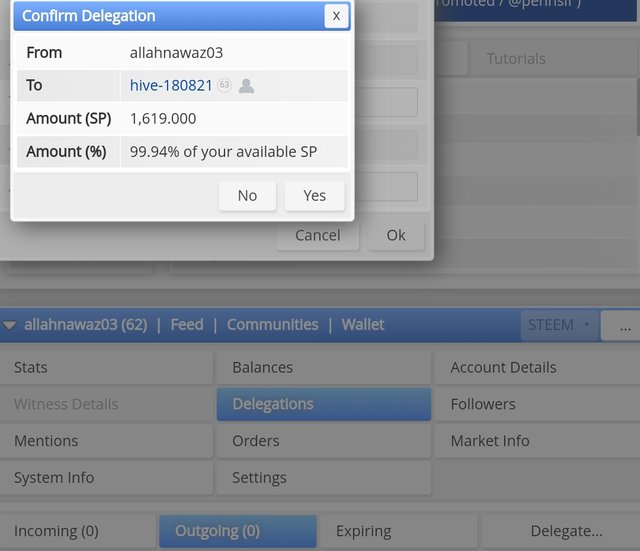Open Market Info tab
This screenshot has height=551, width=640.
(x=537, y=441)
